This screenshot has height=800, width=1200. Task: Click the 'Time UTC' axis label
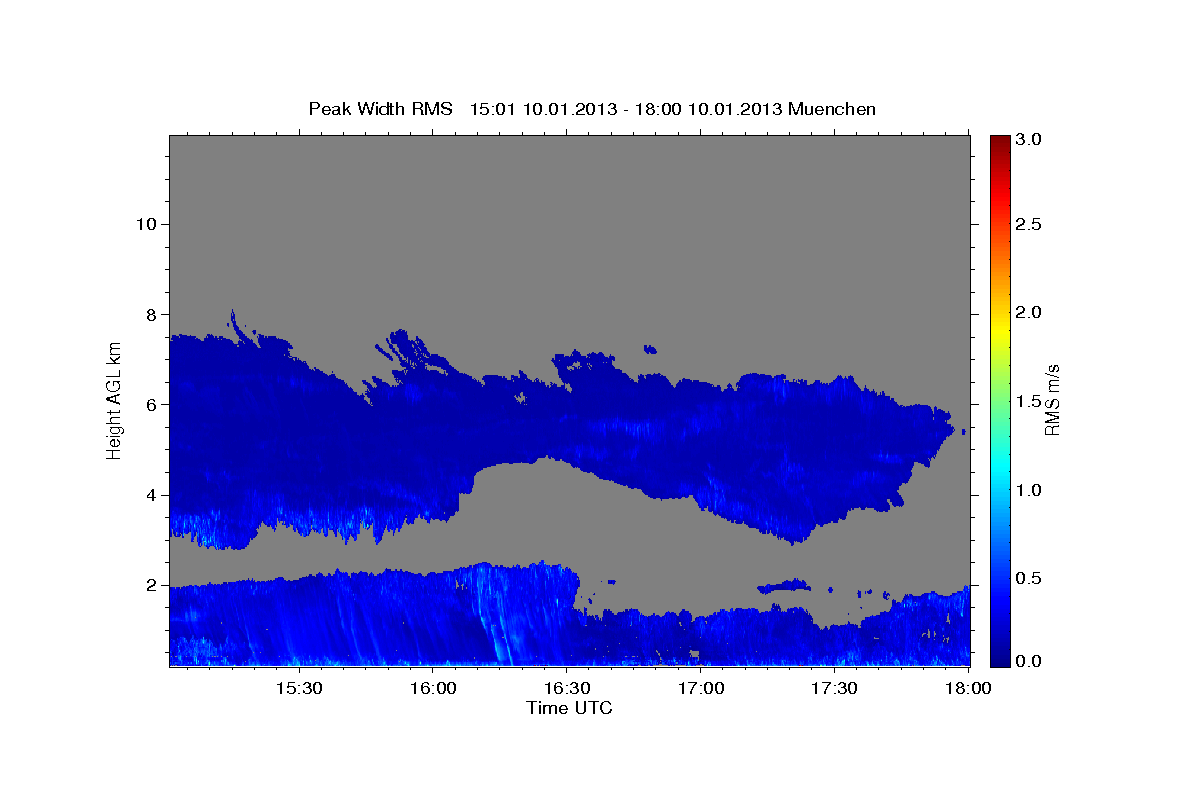(x=569, y=708)
